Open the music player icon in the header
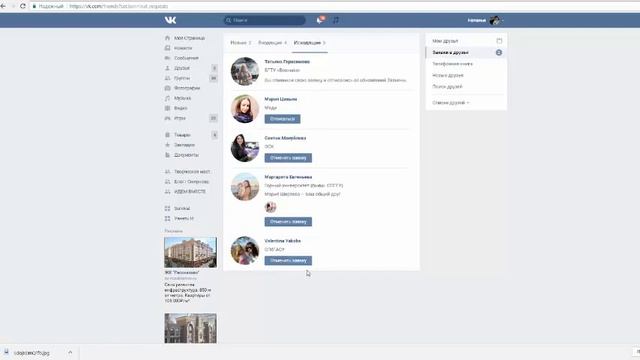Screen dimensions: 640x360 [x=336, y=20]
